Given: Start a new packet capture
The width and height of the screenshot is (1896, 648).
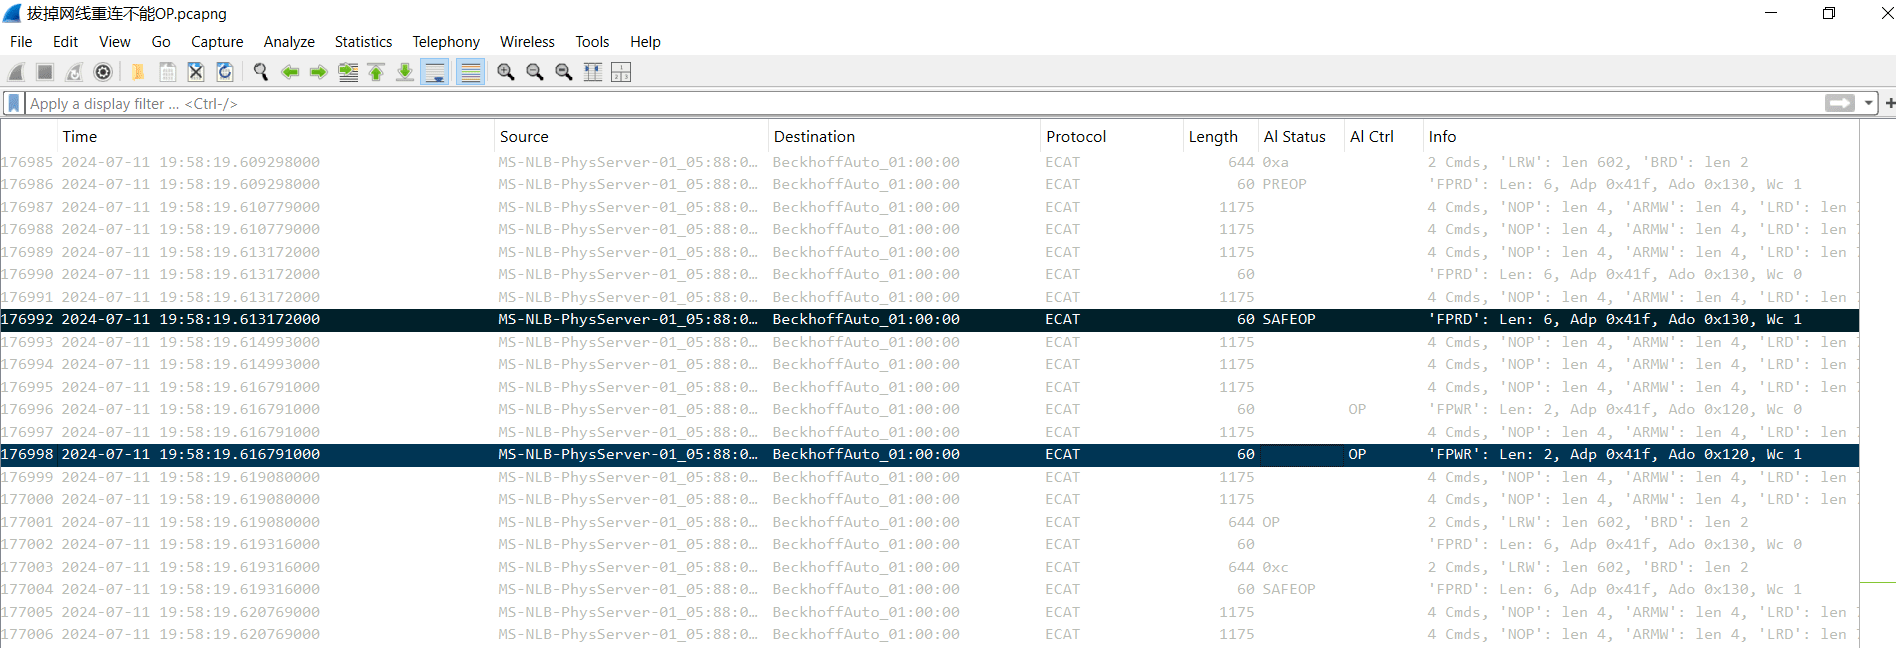Looking at the screenshot, I should pos(16,72).
